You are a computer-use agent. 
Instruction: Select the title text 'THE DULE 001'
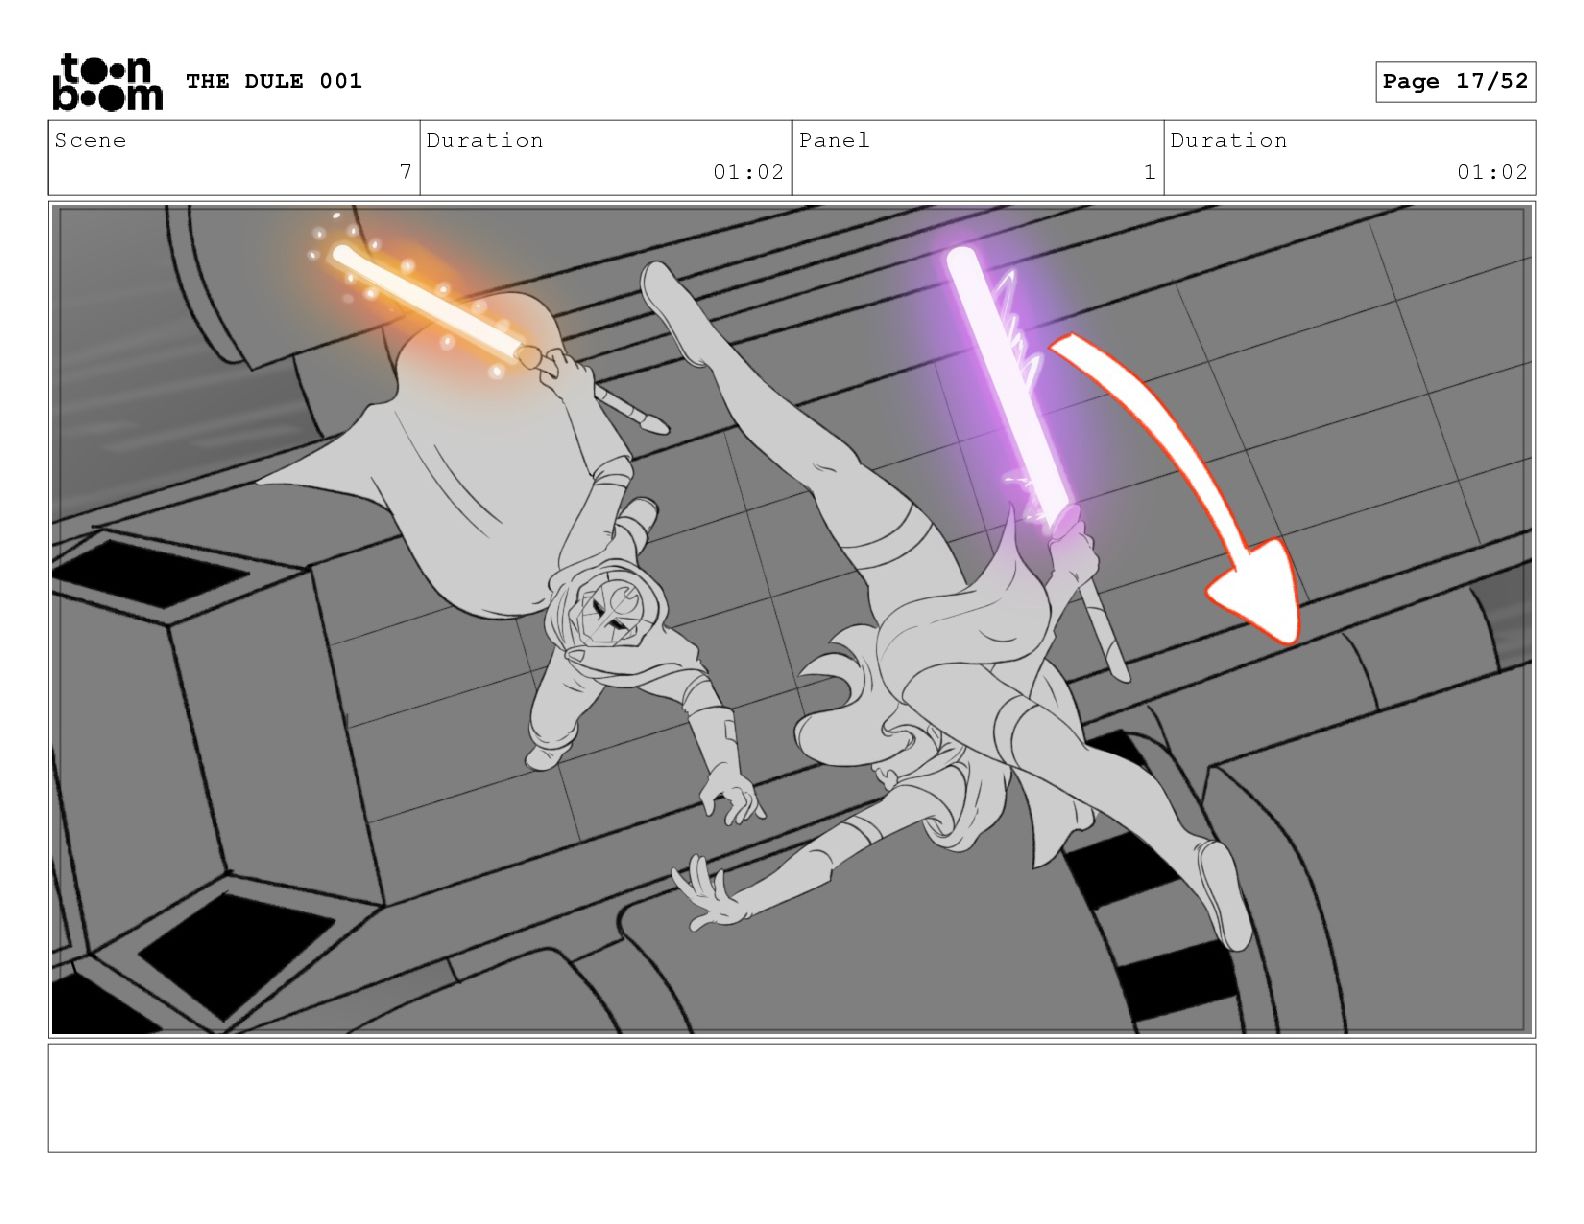coord(274,81)
